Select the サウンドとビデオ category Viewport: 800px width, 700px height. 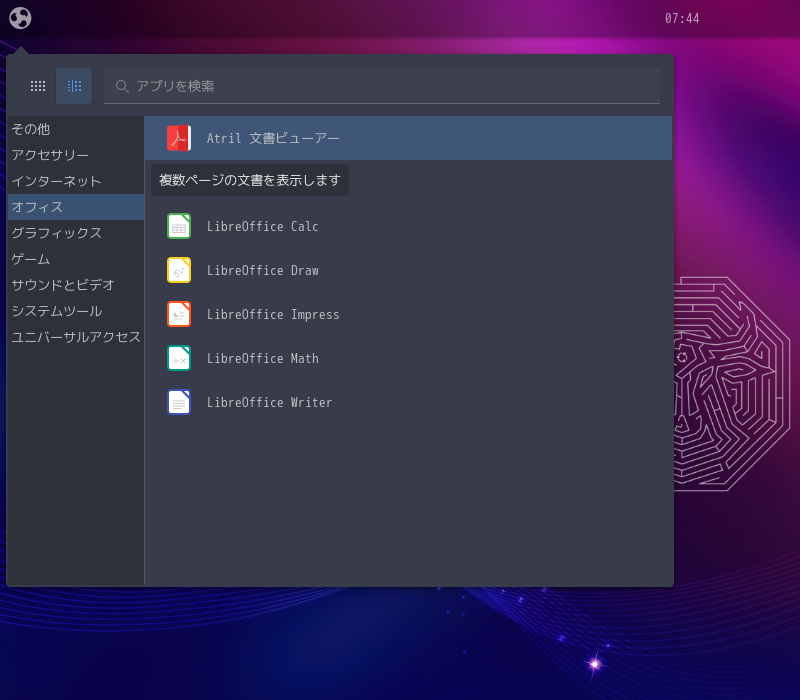coord(76,285)
